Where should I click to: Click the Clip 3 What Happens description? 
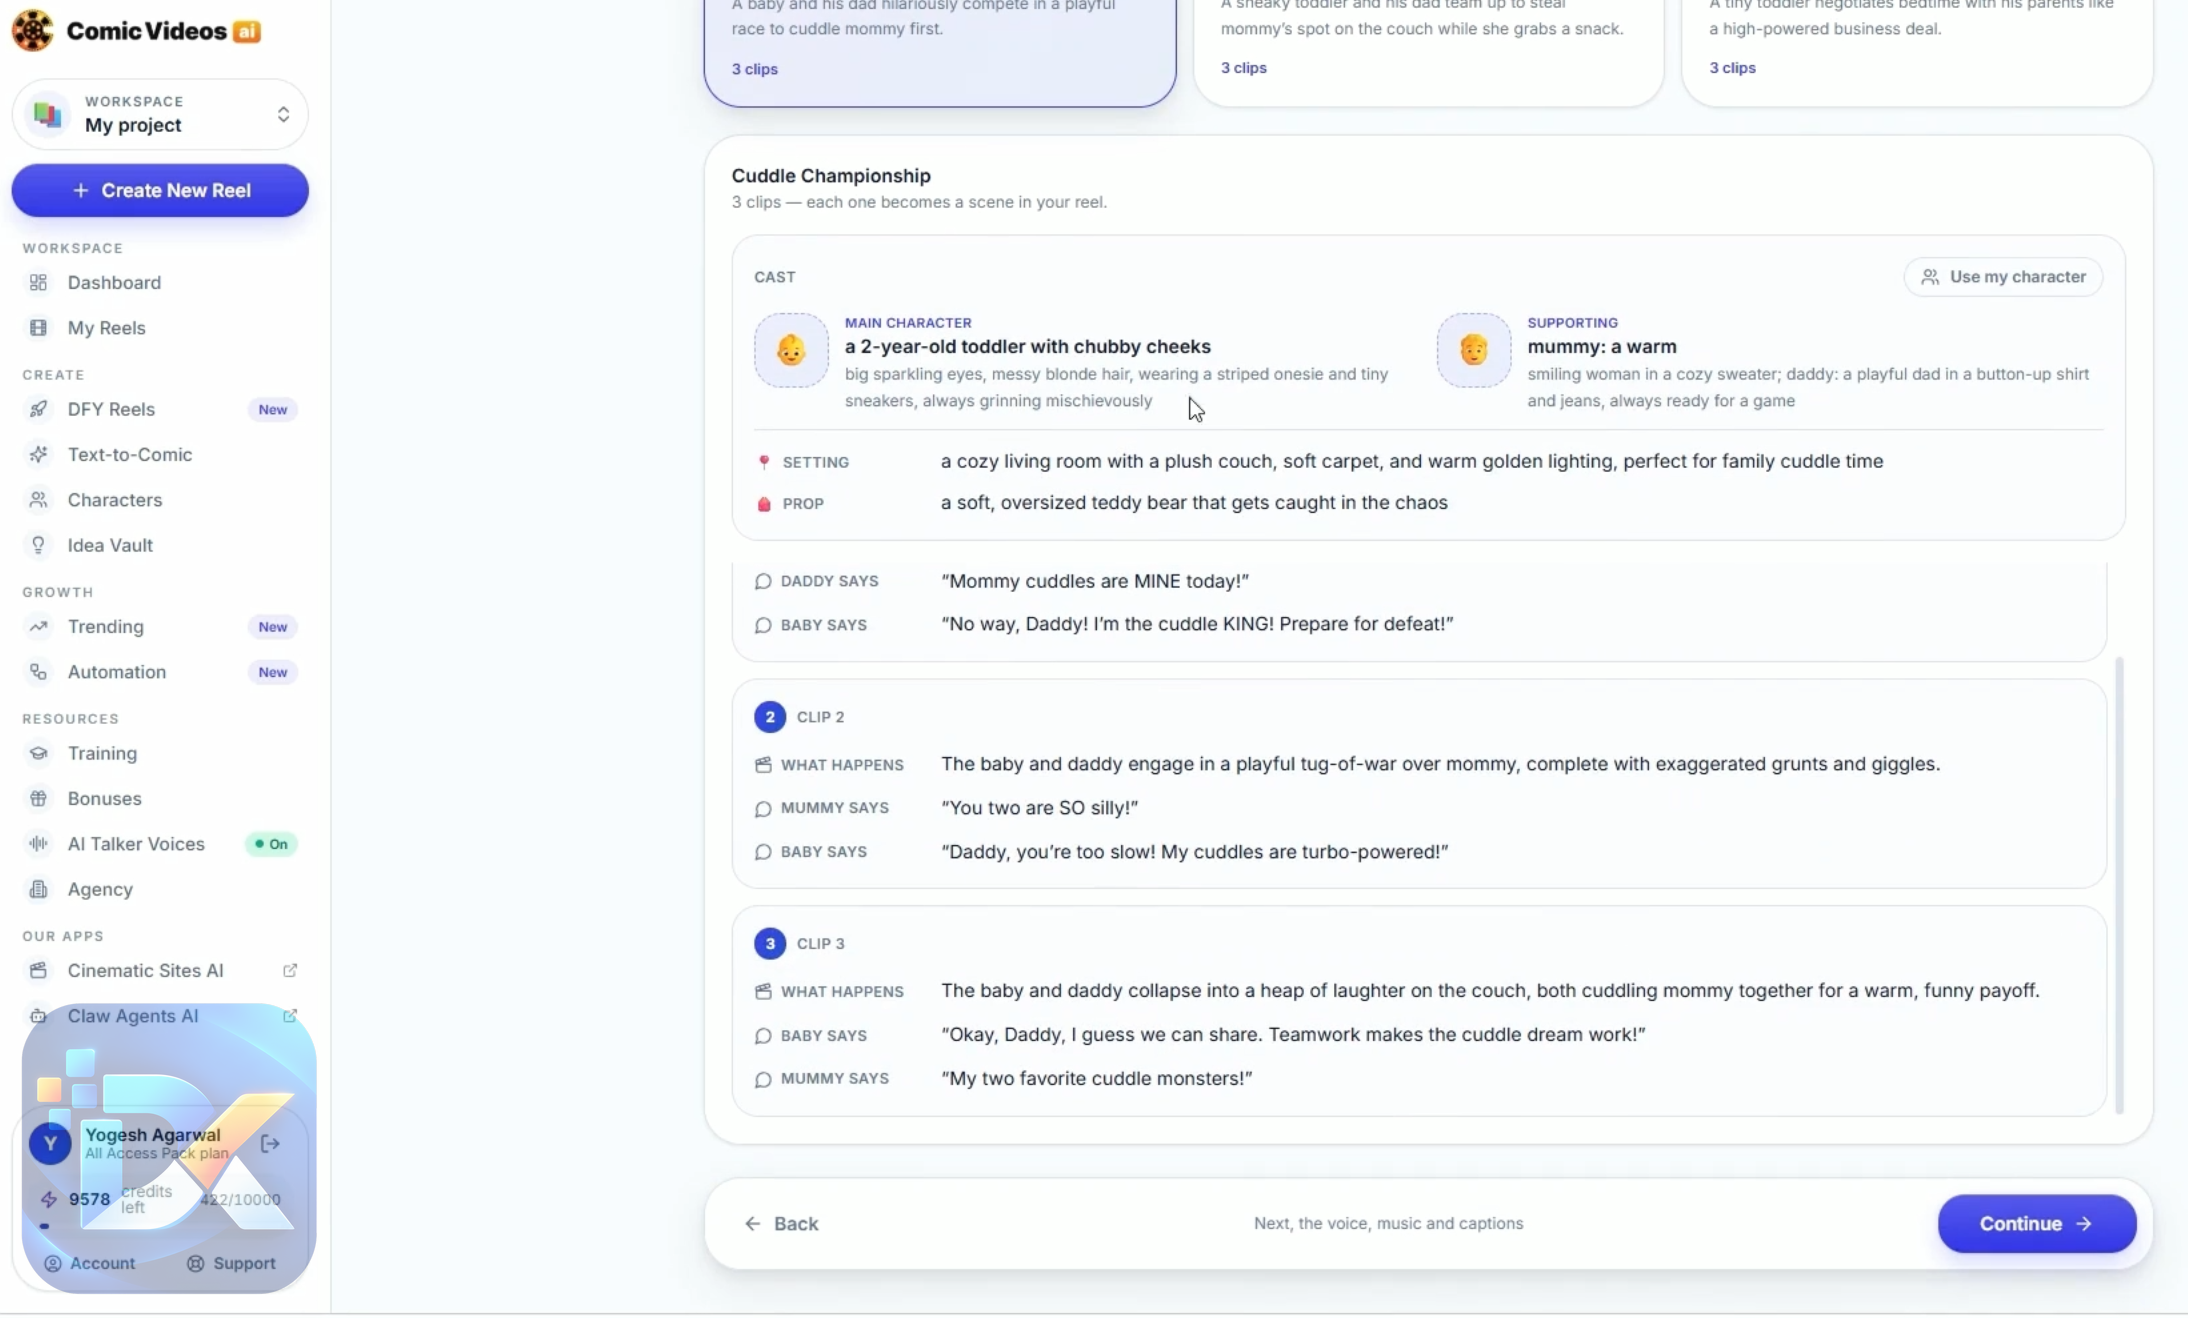click(1489, 990)
